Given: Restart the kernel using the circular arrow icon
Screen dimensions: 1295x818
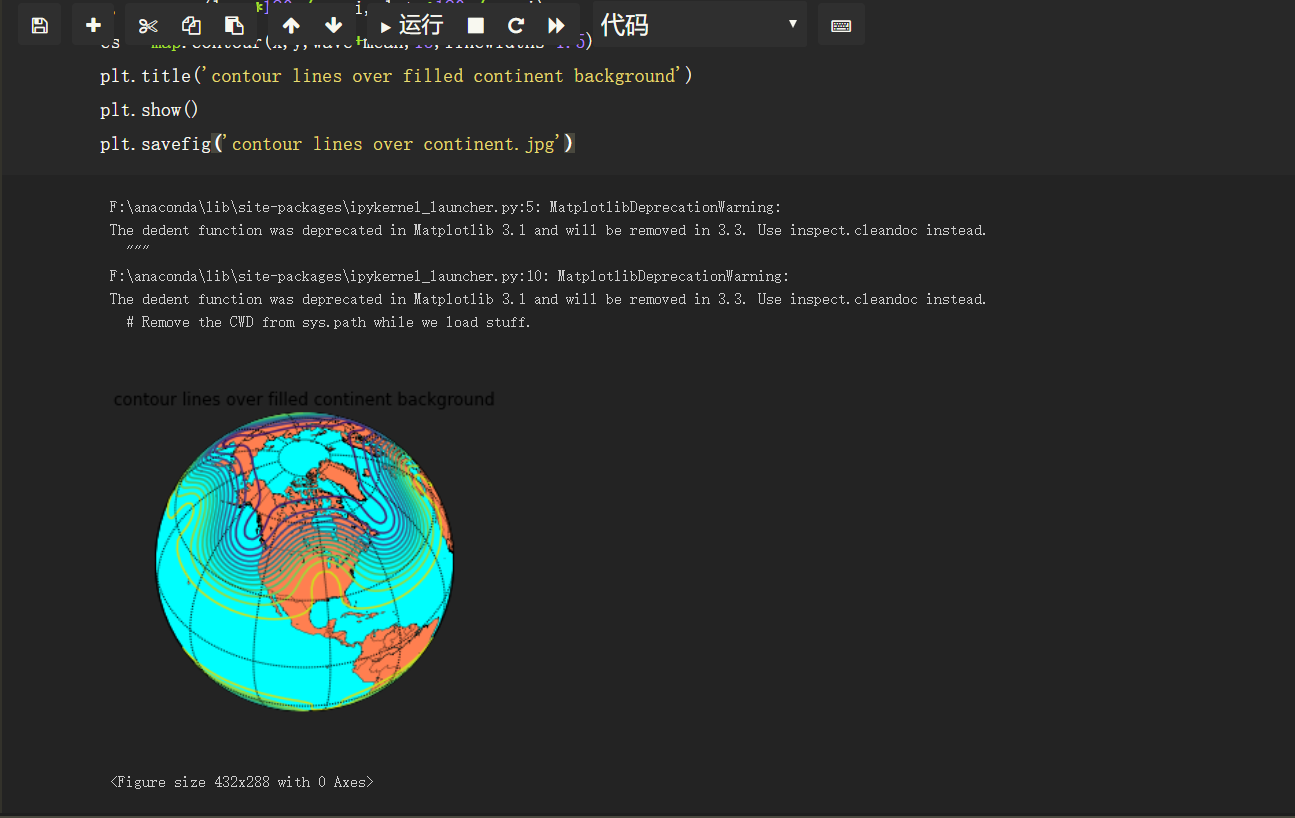Looking at the screenshot, I should click(x=516, y=24).
